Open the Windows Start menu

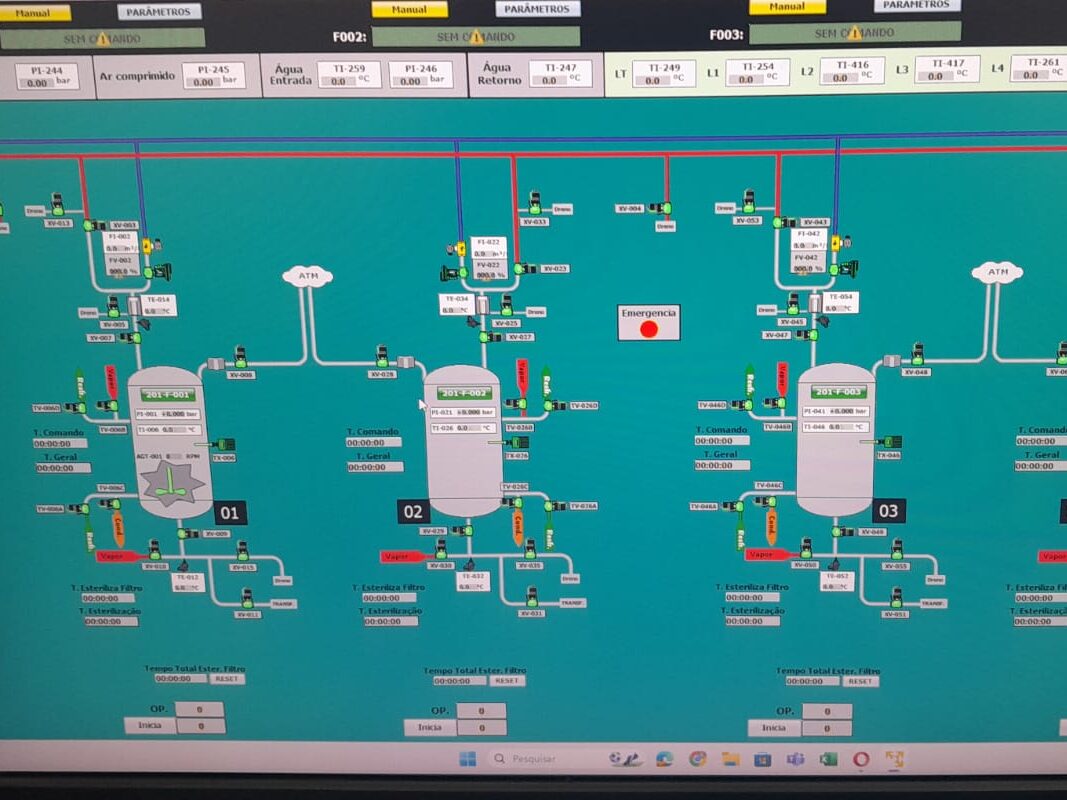pos(467,759)
